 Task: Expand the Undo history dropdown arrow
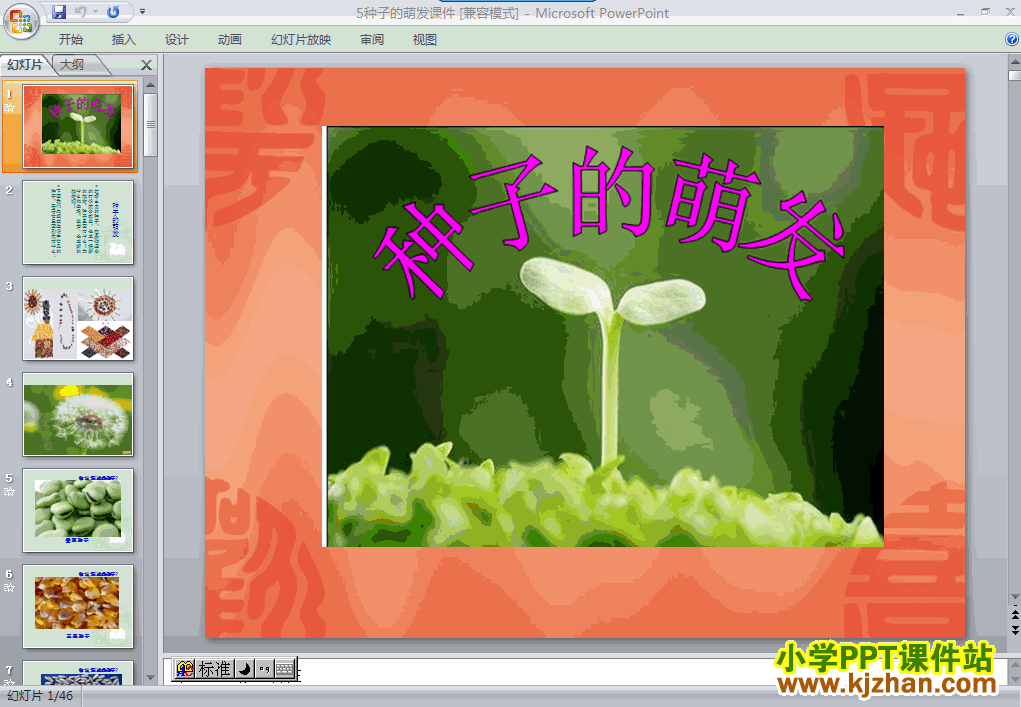[95, 12]
